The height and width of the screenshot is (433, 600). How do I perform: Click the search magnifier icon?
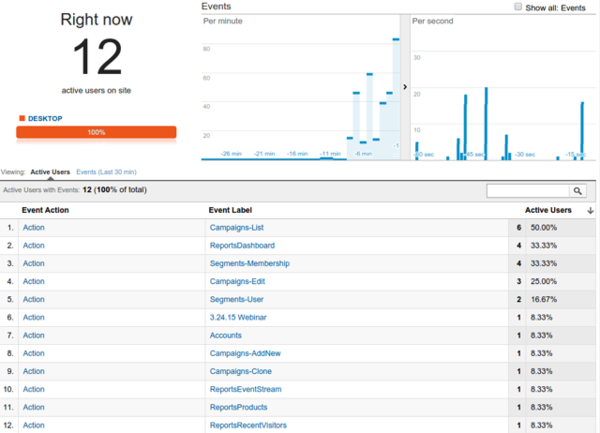(577, 190)
